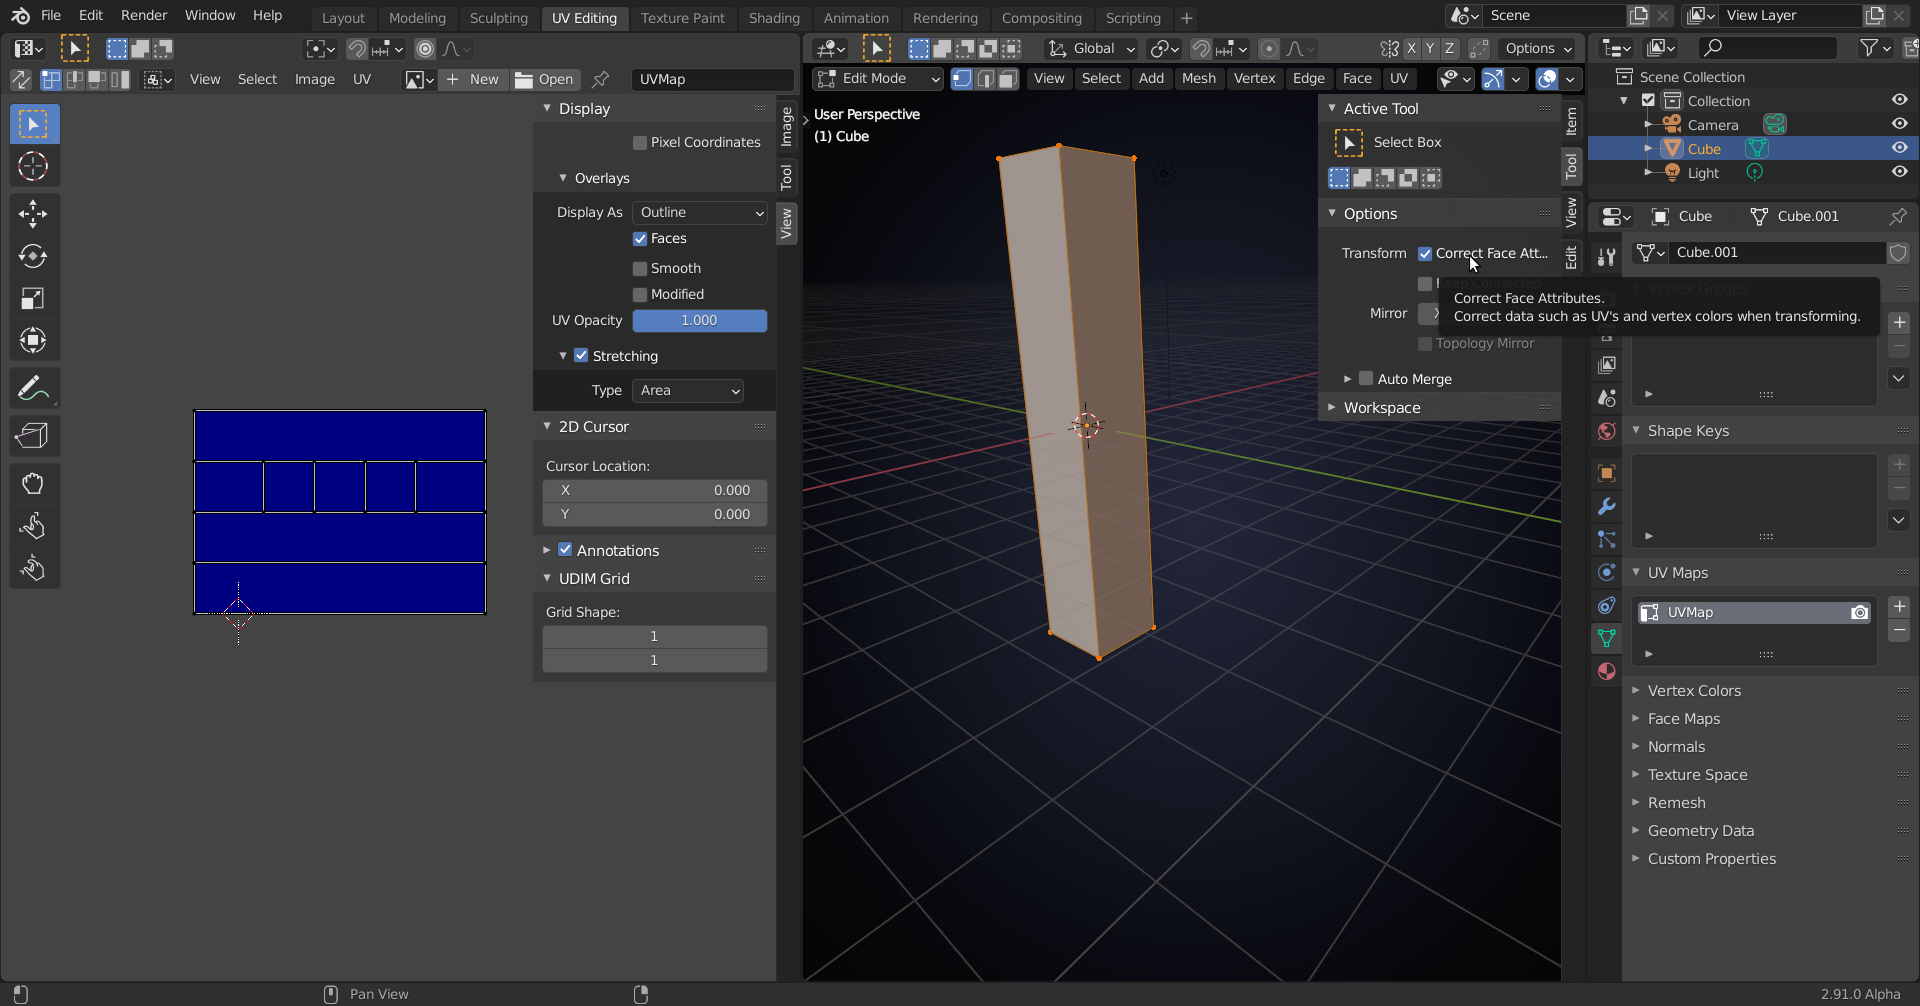The height and width of the screenshot is (1006, 1920).
Task: Enable edge select mode in 3D viewport
Action: [985, 79]
